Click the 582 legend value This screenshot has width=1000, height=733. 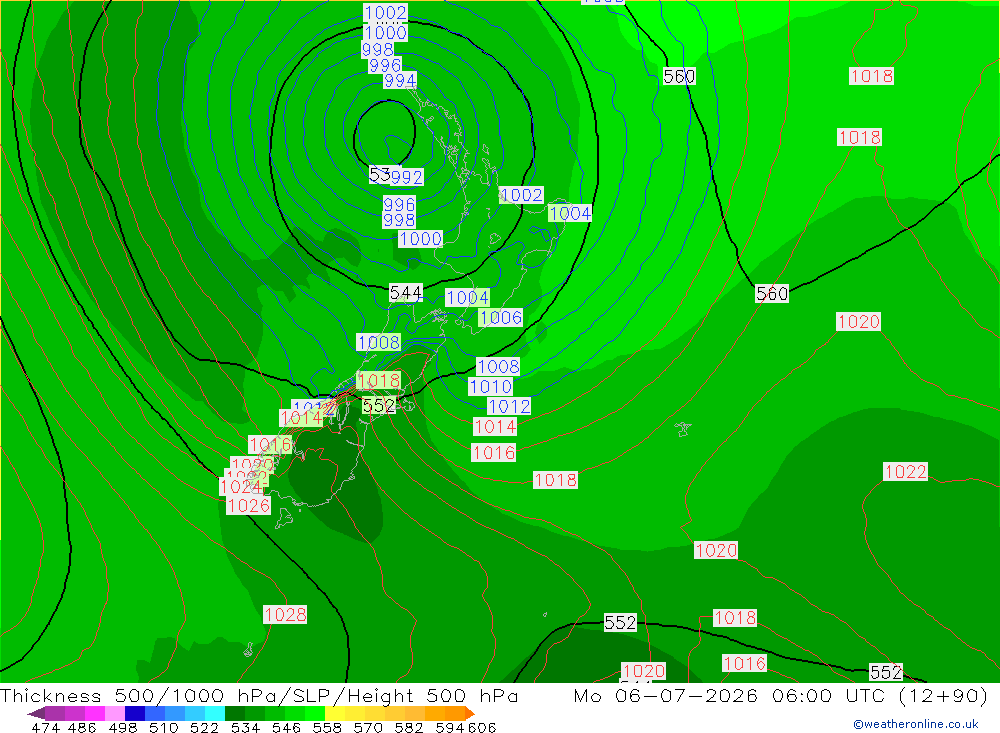408,727
